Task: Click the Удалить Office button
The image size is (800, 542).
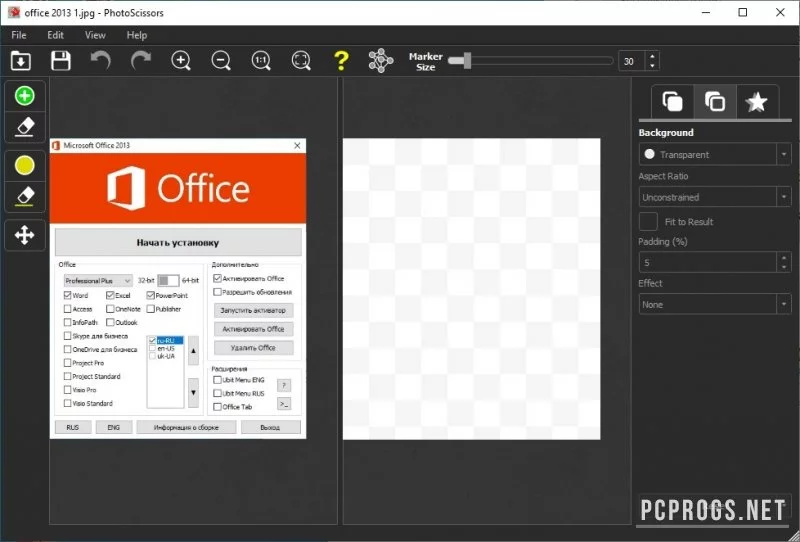Action: click(x=254, y=348)
